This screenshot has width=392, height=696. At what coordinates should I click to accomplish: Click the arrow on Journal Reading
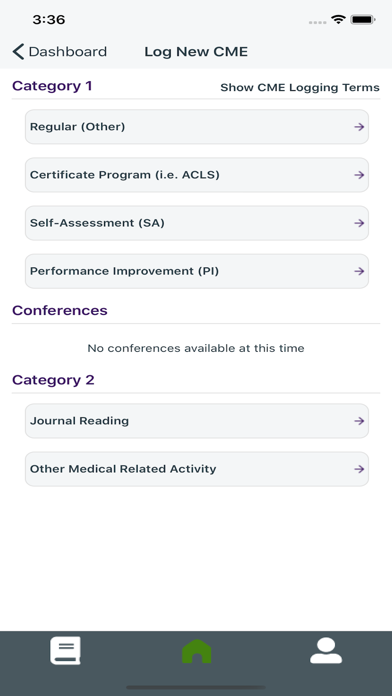tap(359, 421)
